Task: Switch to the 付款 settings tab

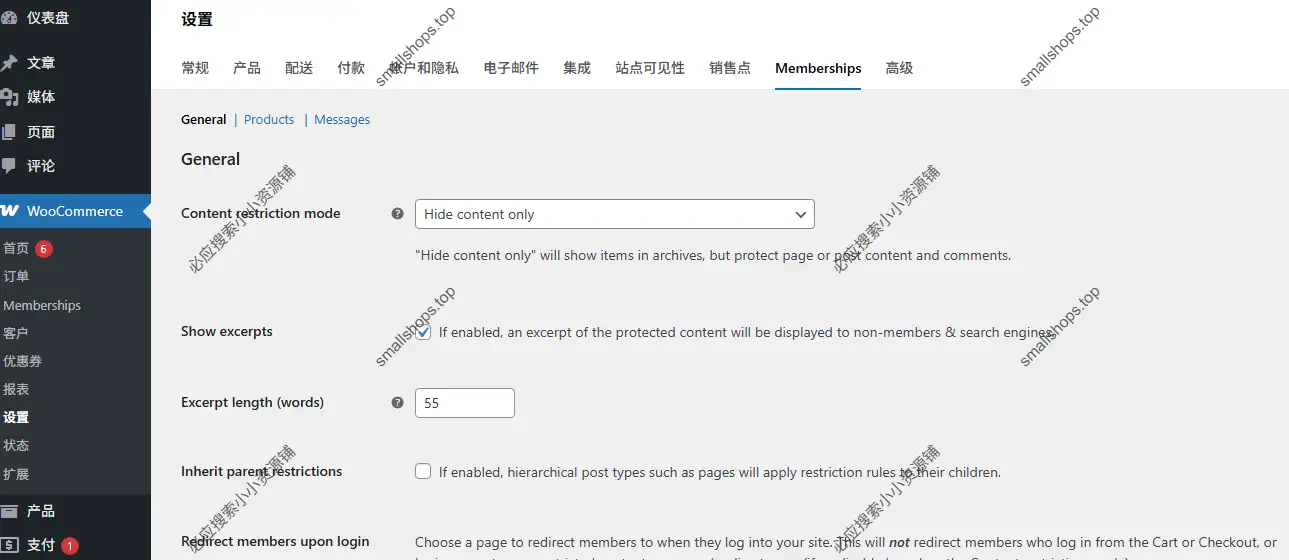Action: pos(351,68)
